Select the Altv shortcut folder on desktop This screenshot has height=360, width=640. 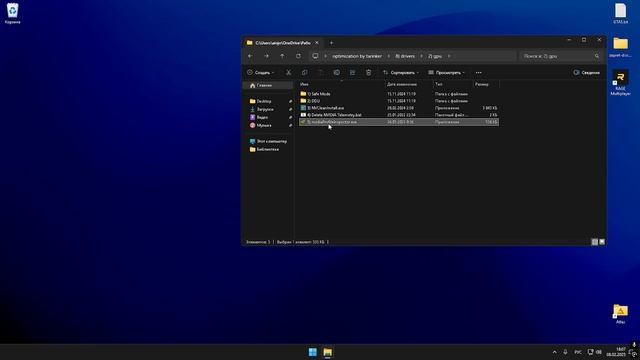point(620,314)
